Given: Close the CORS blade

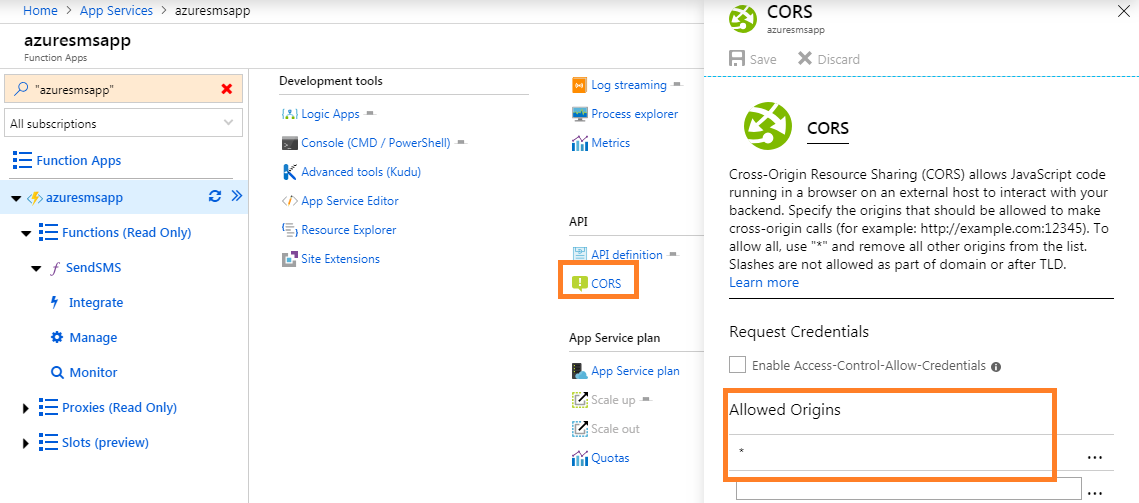Looking at the screenshot, I should click(x=1122, y=11).
